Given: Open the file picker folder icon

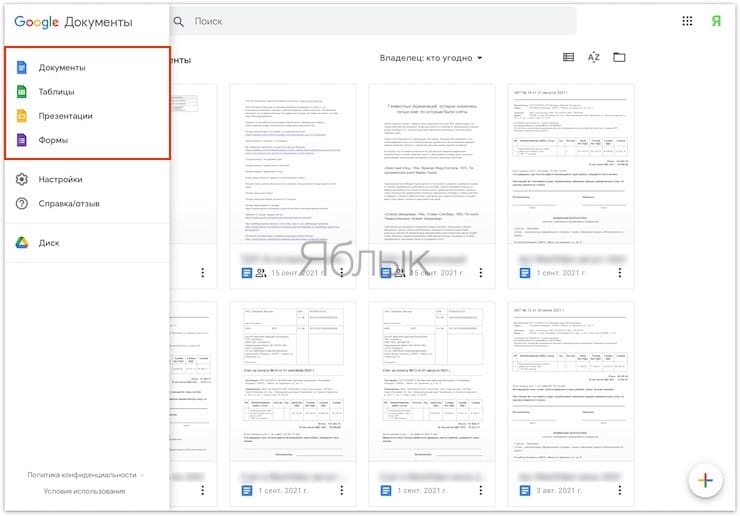Looking at the screenshot, I should [619, 57].
